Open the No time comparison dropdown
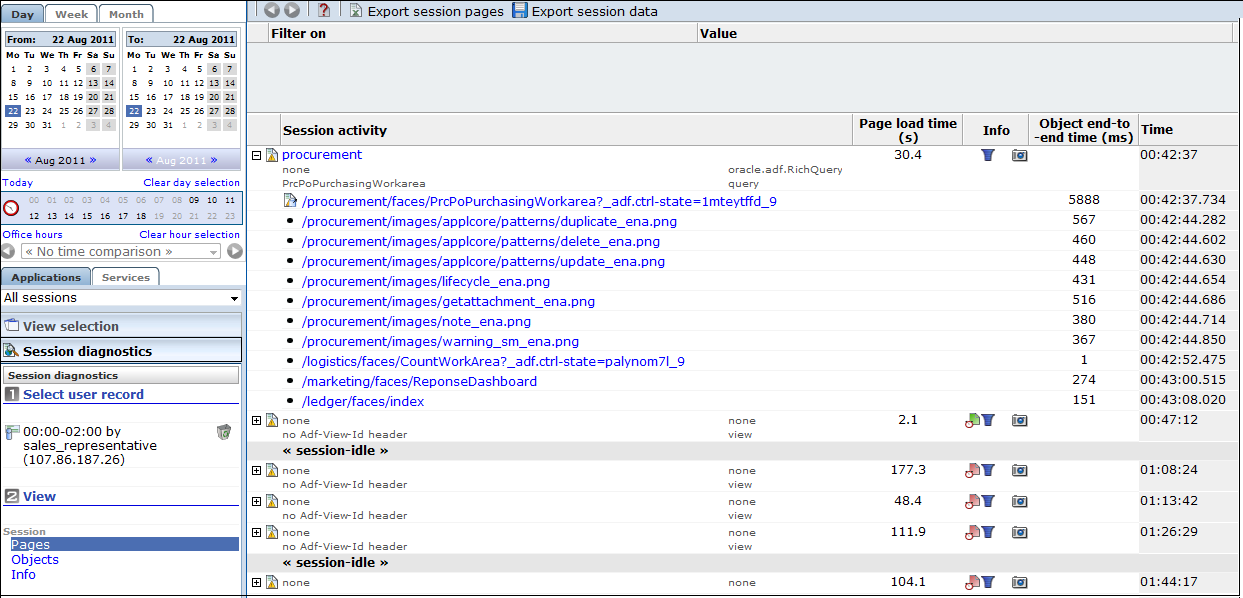The width and height of the screenshot is (1243, 598). pyautogui.click(x=121, y=251)
